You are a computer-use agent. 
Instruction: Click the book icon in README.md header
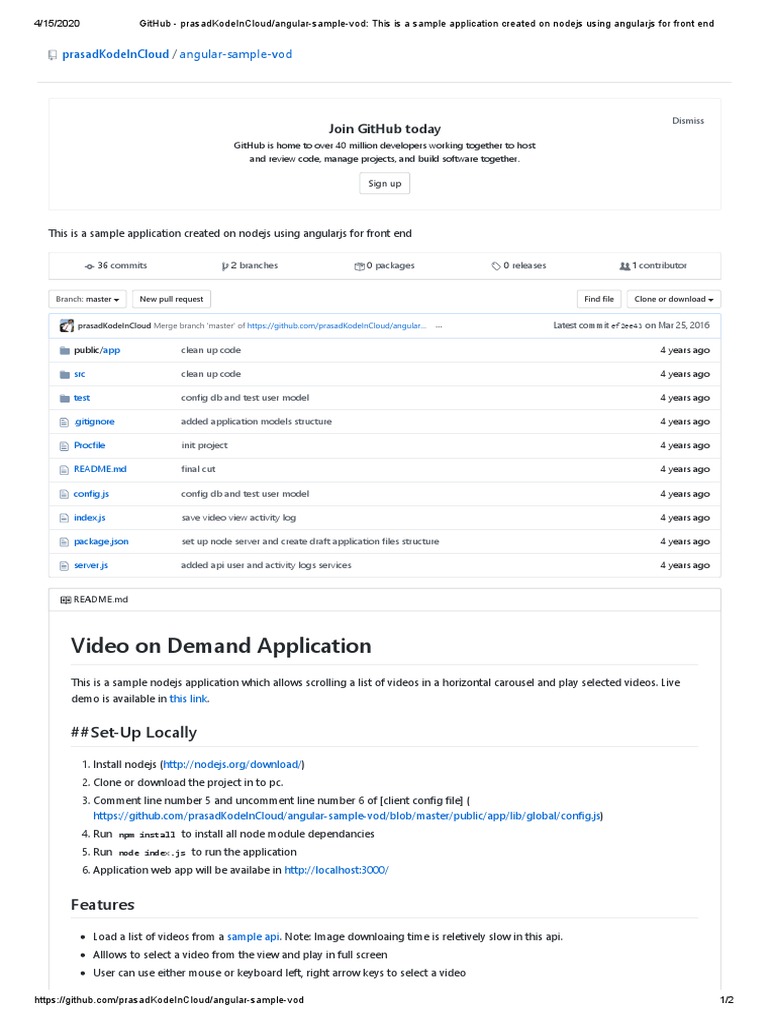(x=65, y=600)
